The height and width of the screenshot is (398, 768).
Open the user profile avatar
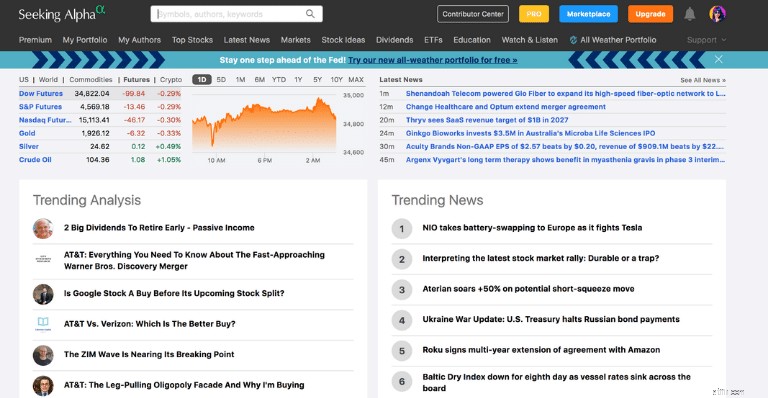tap(717, 14)
